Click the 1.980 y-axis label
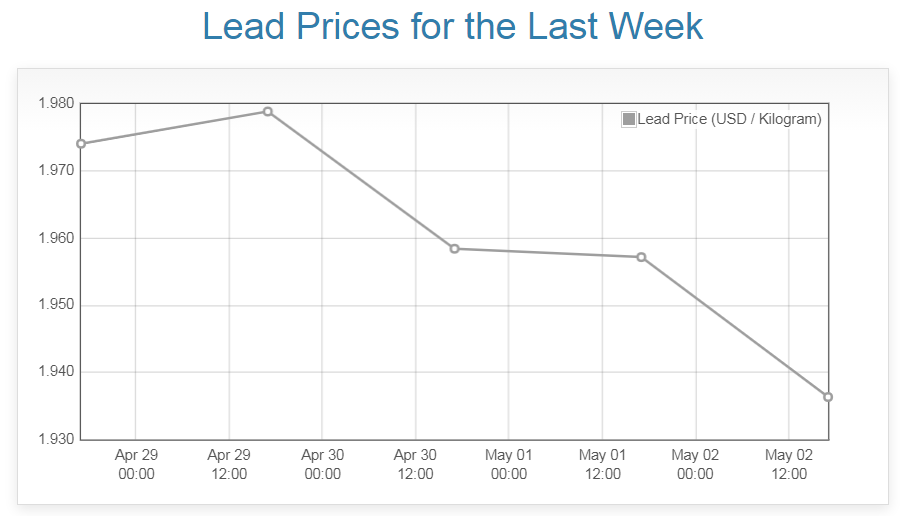Viewport: 900px width, 516px height. 55,103
